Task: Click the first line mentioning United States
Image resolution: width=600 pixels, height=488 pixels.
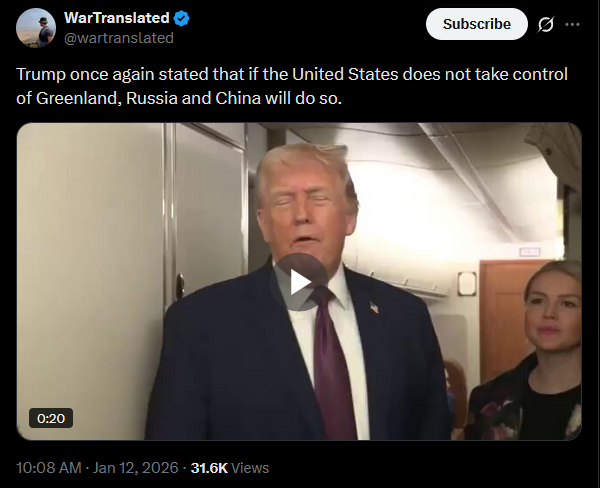Action: 292,74
